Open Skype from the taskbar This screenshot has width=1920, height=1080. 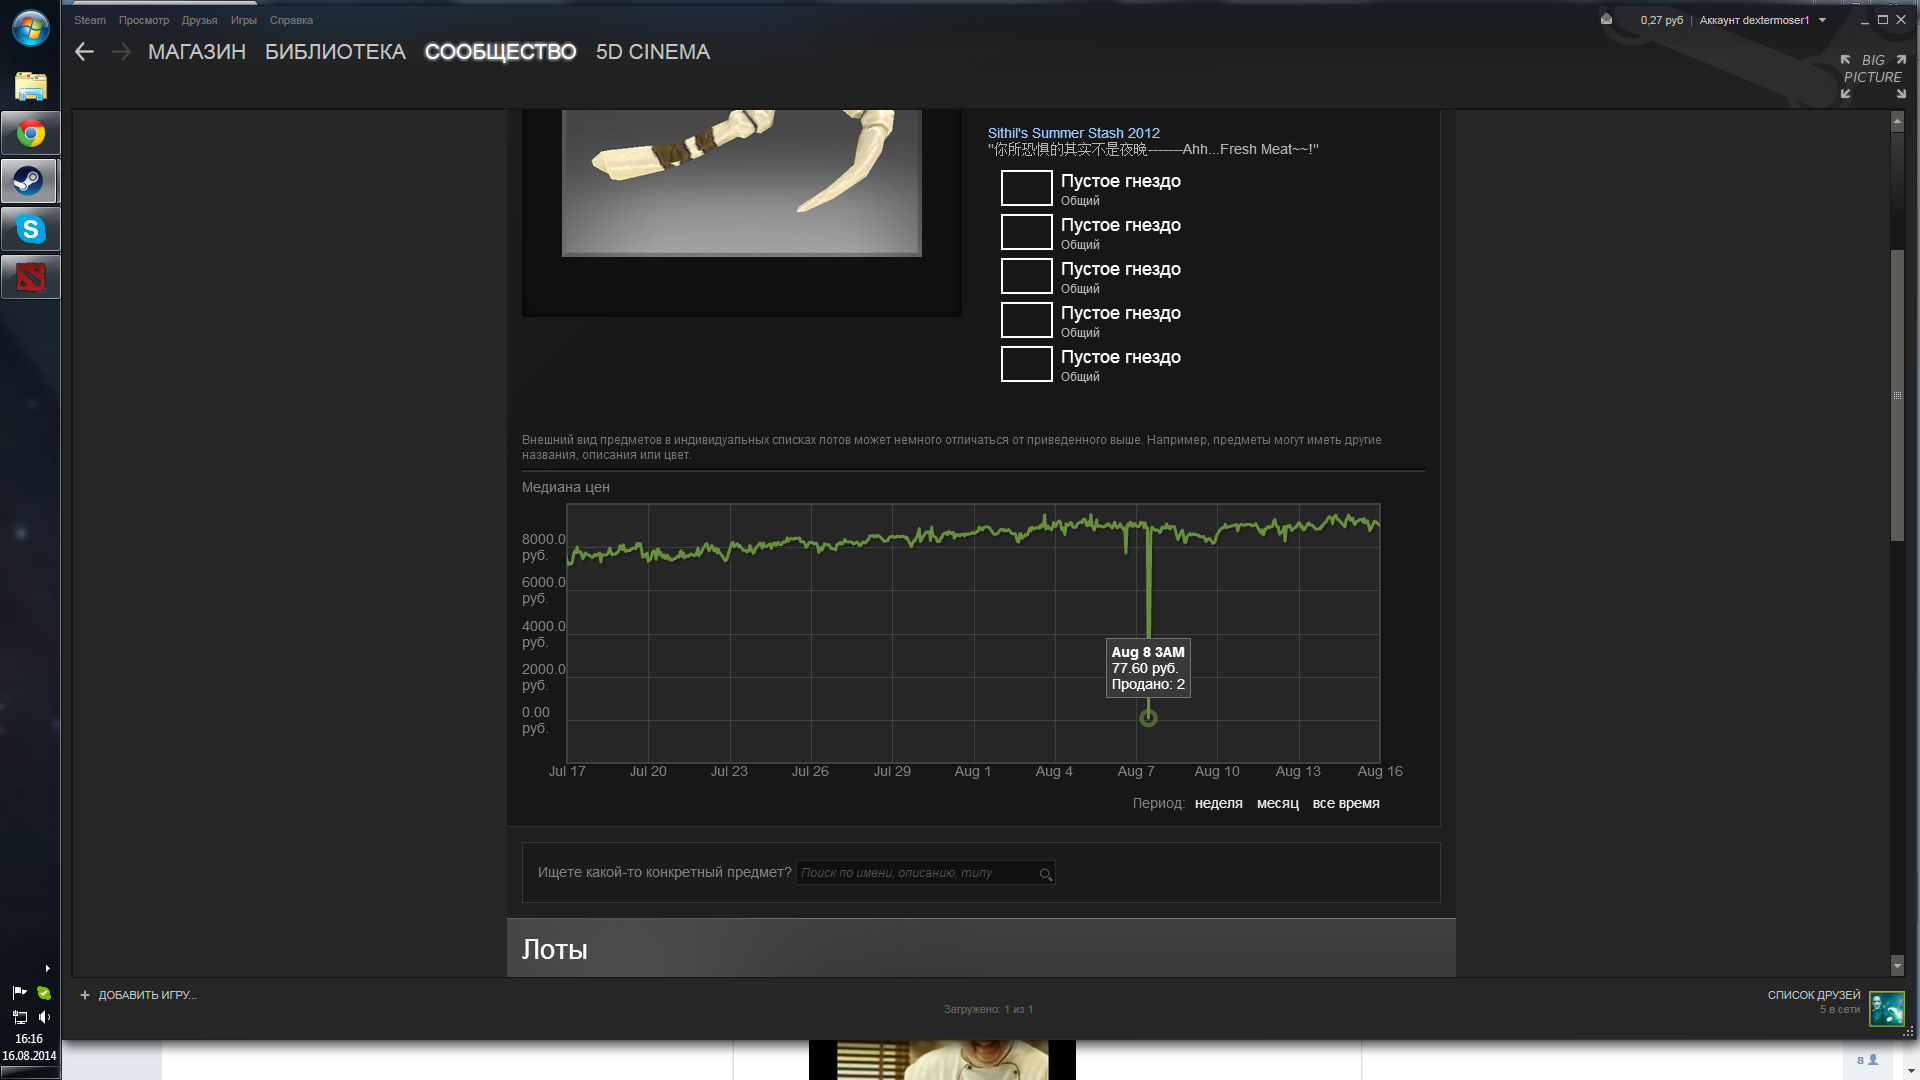(x=30, y=229)
